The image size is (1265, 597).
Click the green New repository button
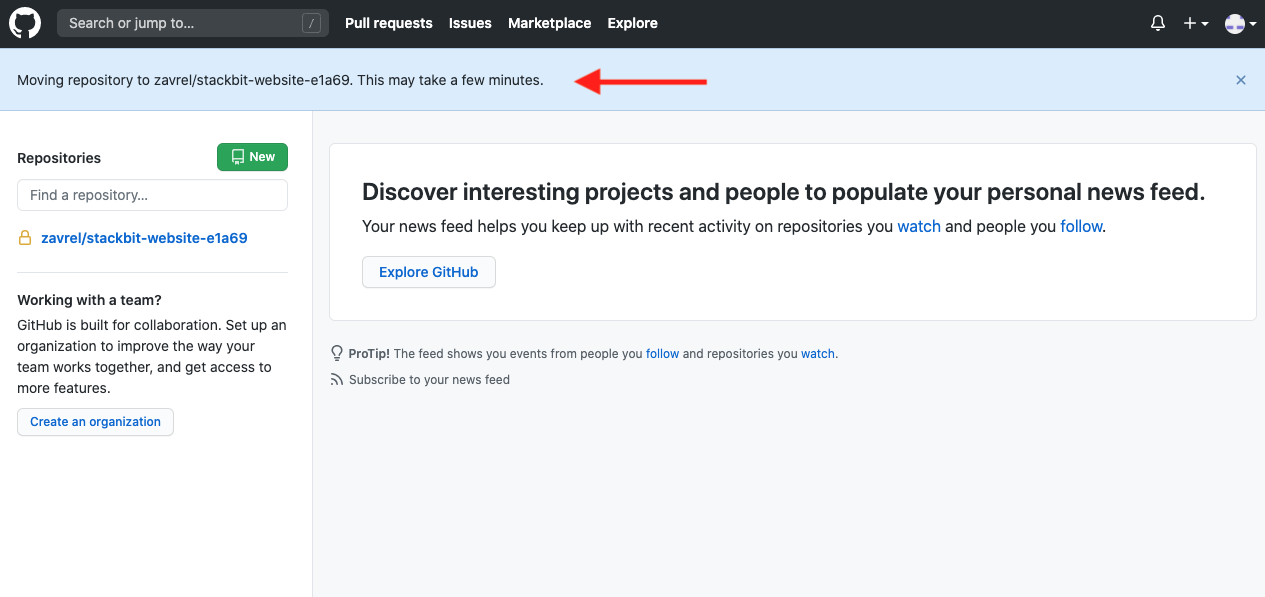pos(252,157)
